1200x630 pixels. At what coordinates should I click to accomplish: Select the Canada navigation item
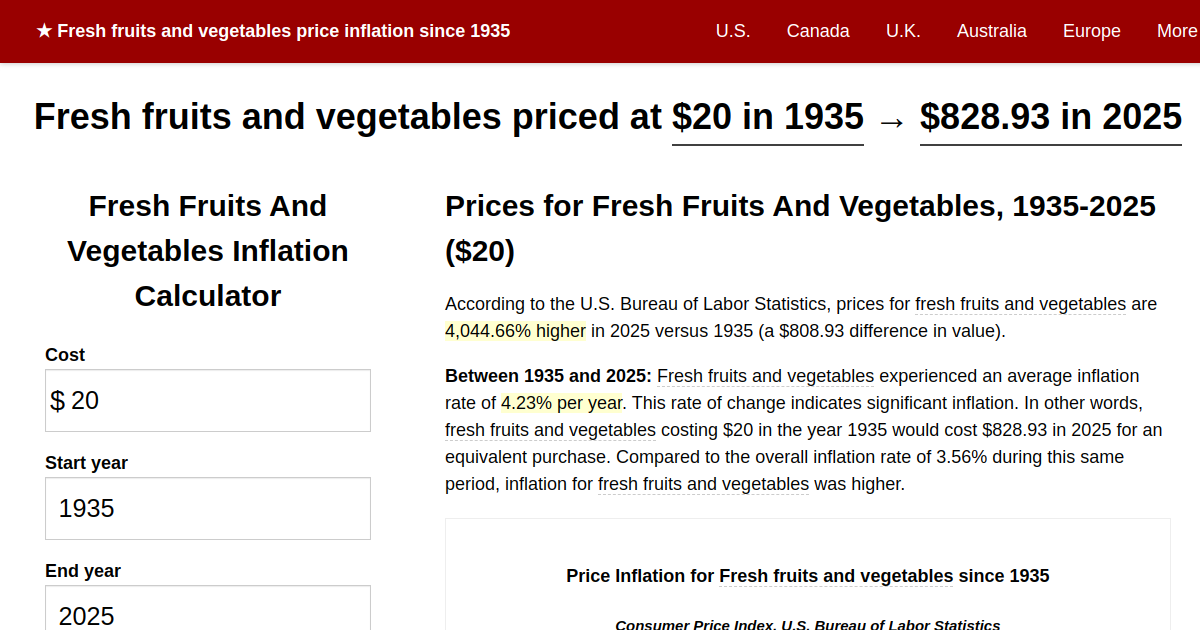818,31
